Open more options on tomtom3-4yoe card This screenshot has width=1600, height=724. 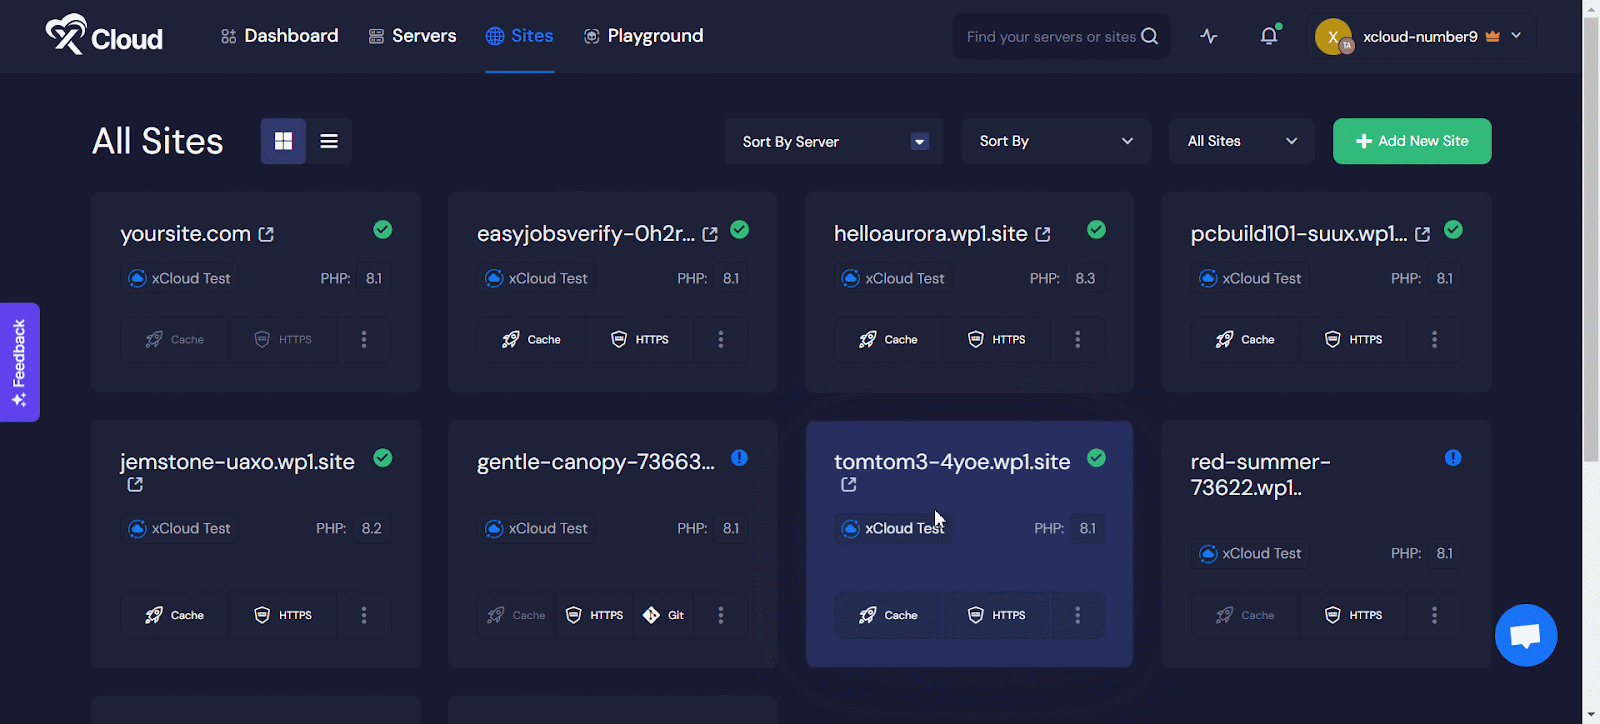coord(1078,615)
